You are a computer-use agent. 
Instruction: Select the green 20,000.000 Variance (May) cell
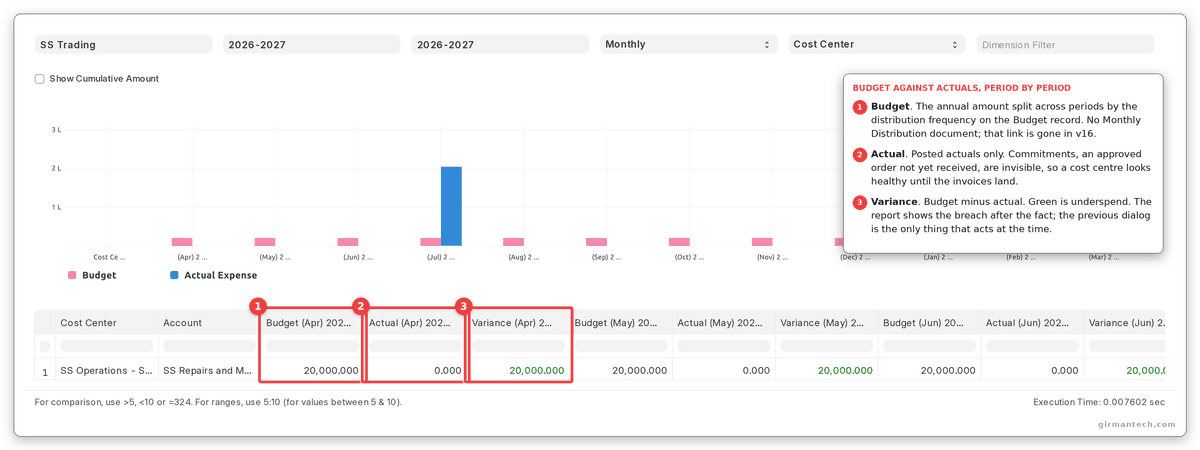point(827,370)
